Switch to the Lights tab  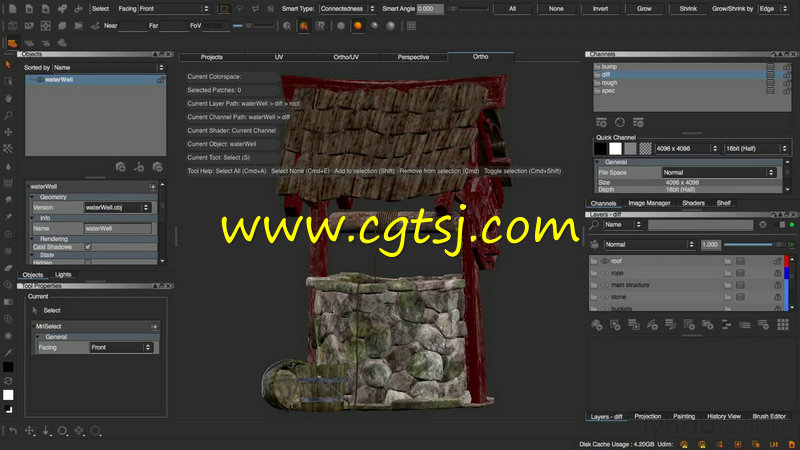(x=63, y=274)
